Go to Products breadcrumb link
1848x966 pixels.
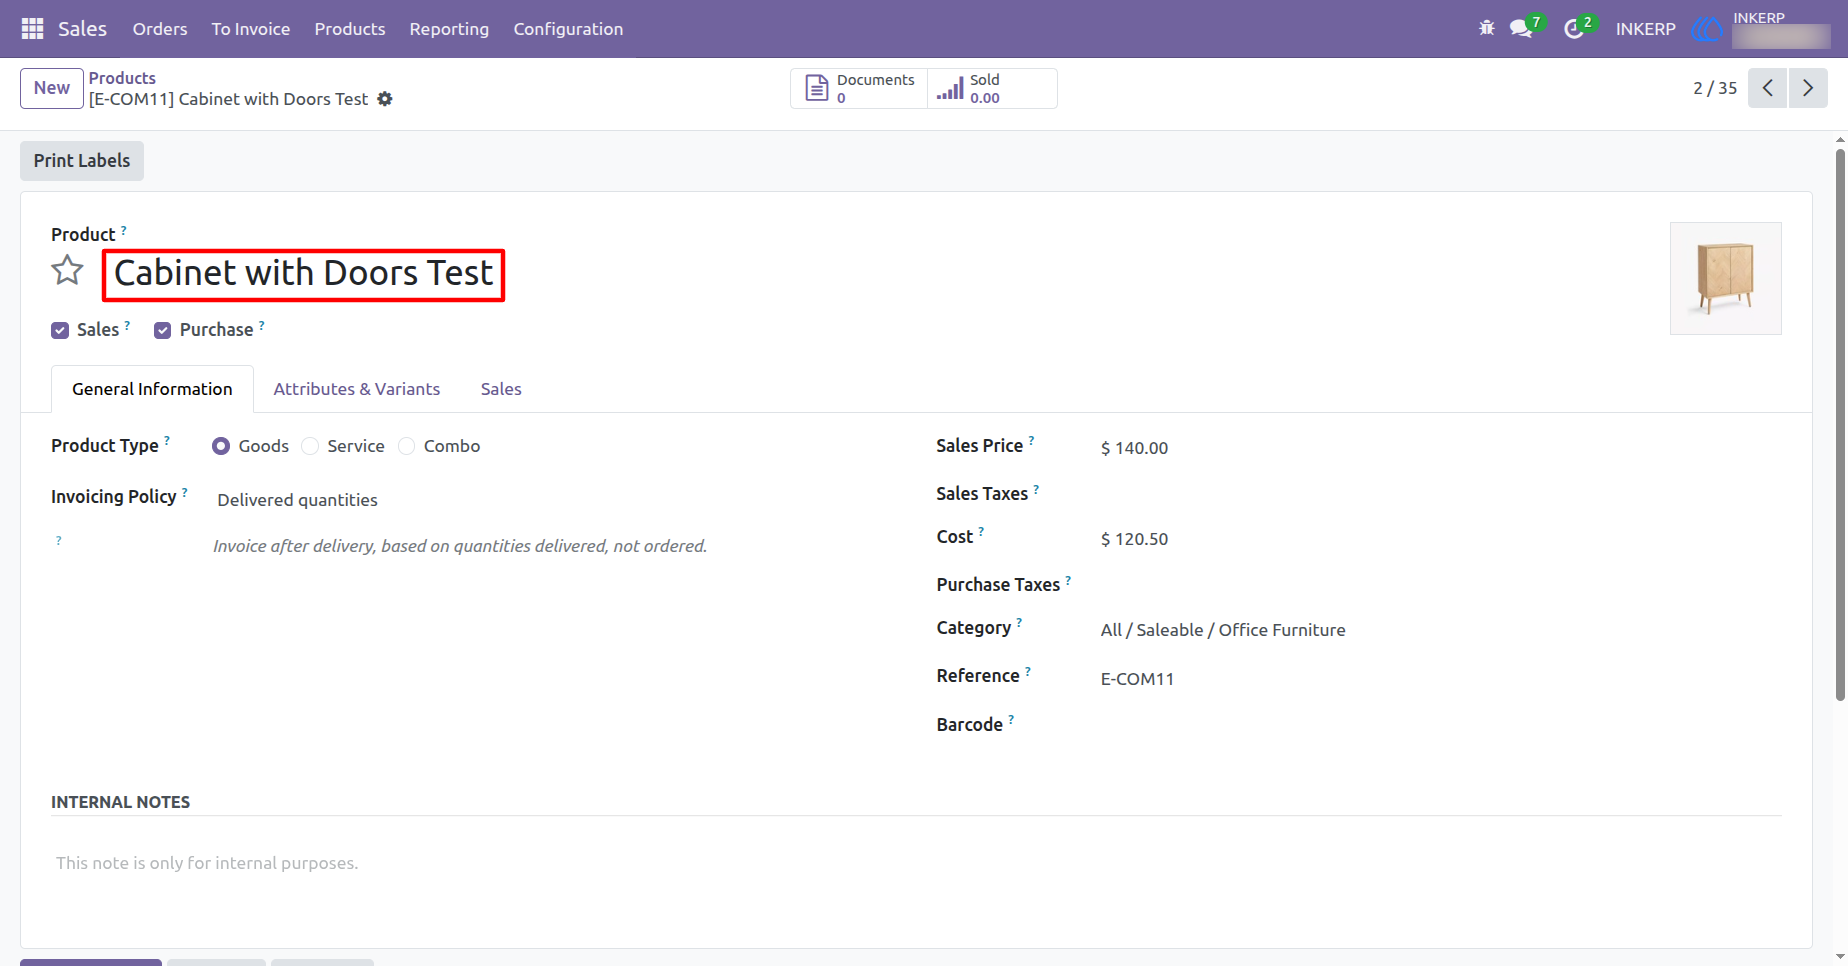point(122,78)
